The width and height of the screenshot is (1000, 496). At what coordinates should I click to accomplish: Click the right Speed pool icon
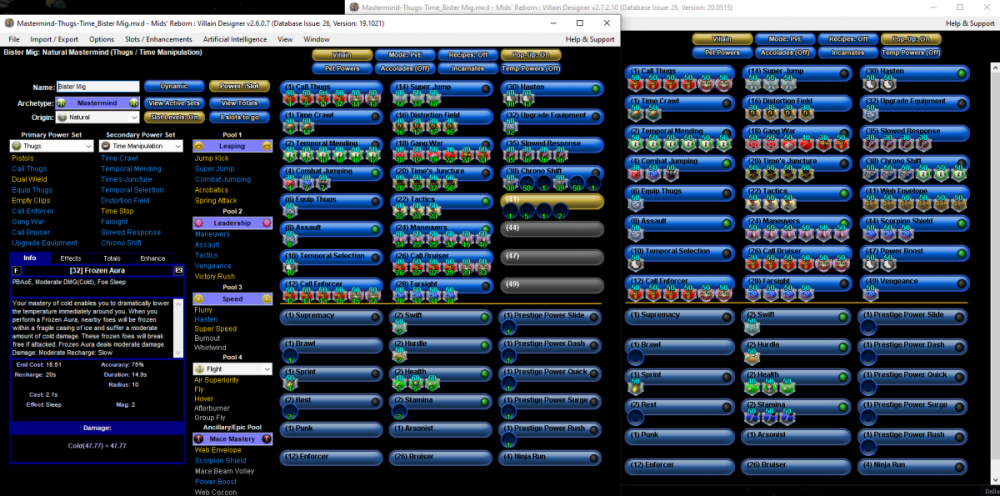(x=267, y=298)
